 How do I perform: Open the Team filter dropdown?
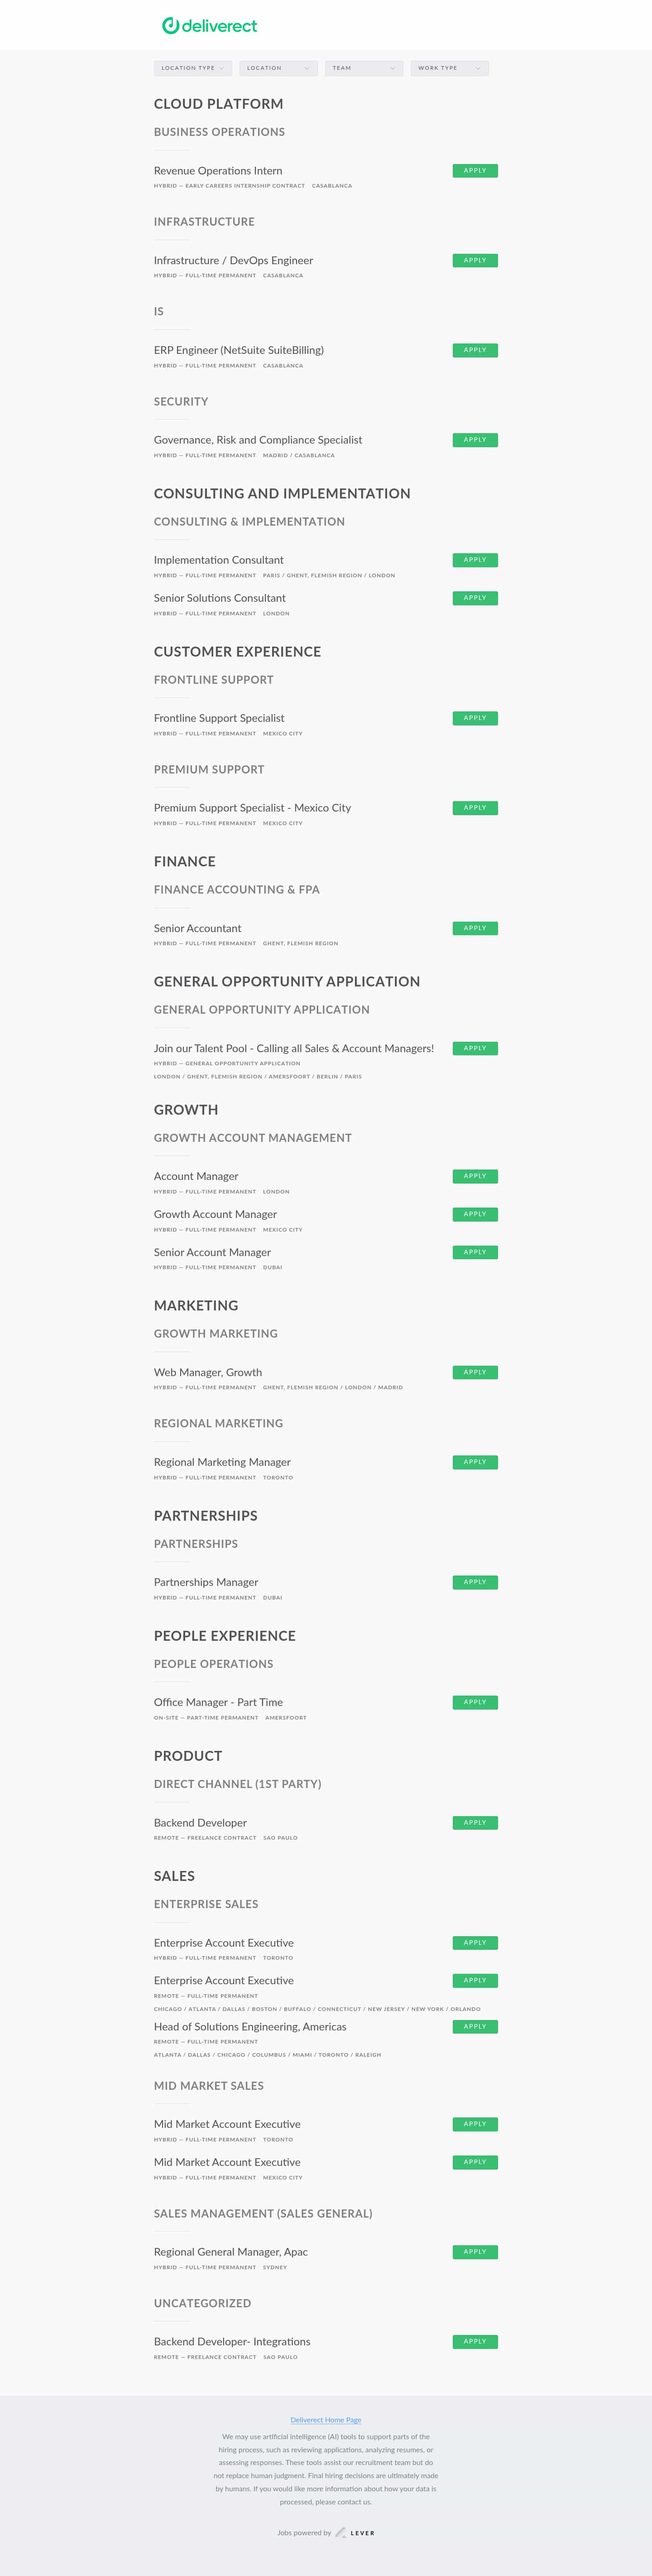pyautogui.click(x=364, y=68)
